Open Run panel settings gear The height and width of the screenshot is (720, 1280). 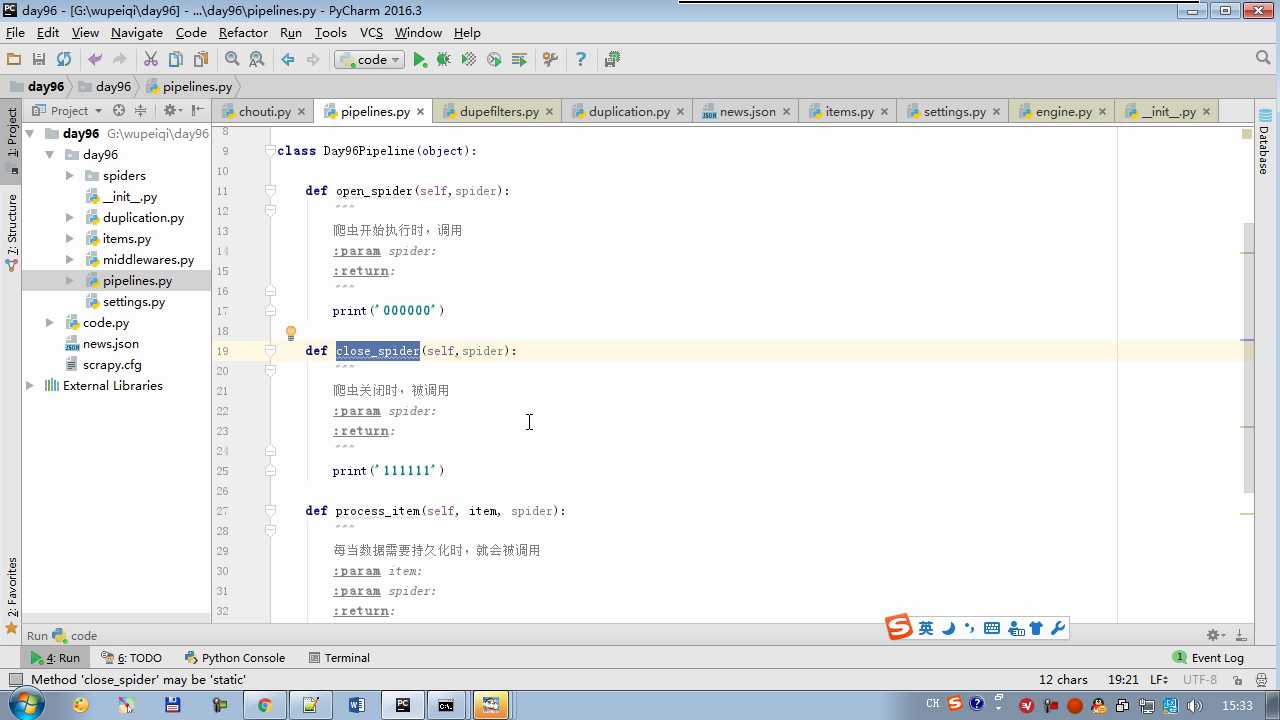[1215, 635]
